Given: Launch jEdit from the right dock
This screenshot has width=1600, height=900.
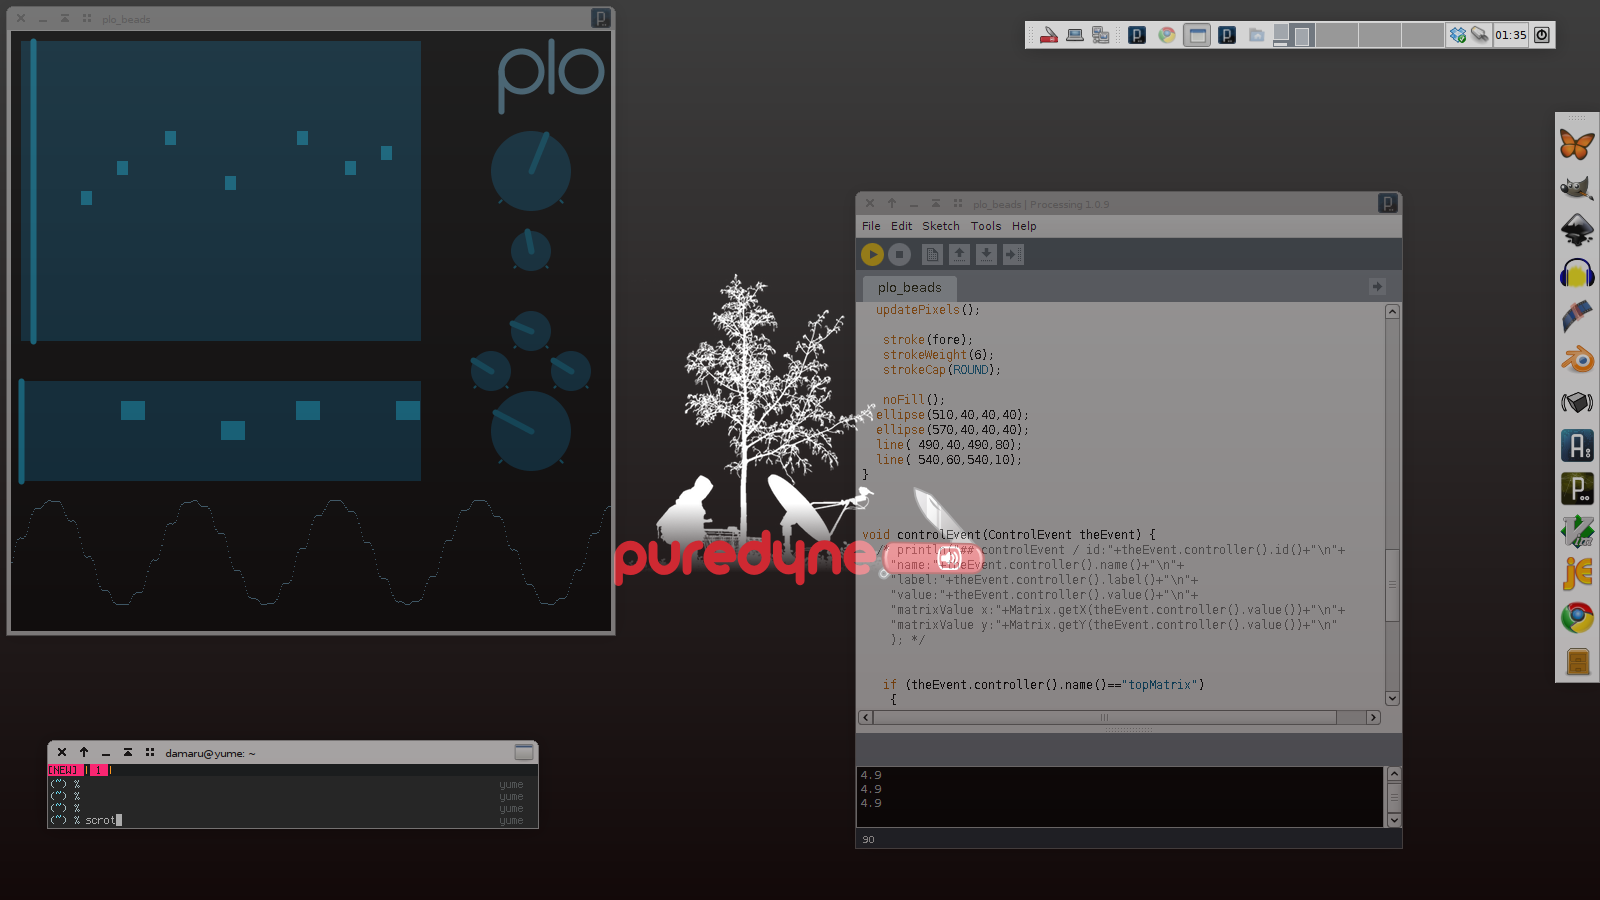Looking at the screenshot, I should 1577,574.
